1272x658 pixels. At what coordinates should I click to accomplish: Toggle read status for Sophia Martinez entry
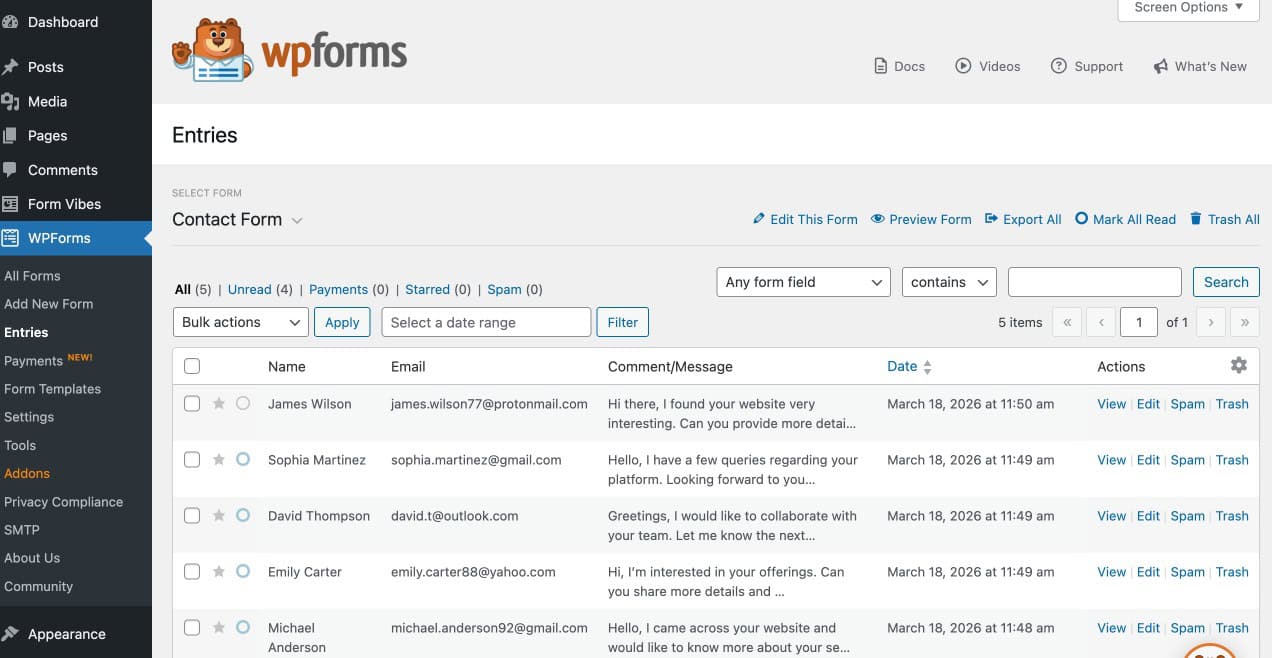tap(243, 460)
